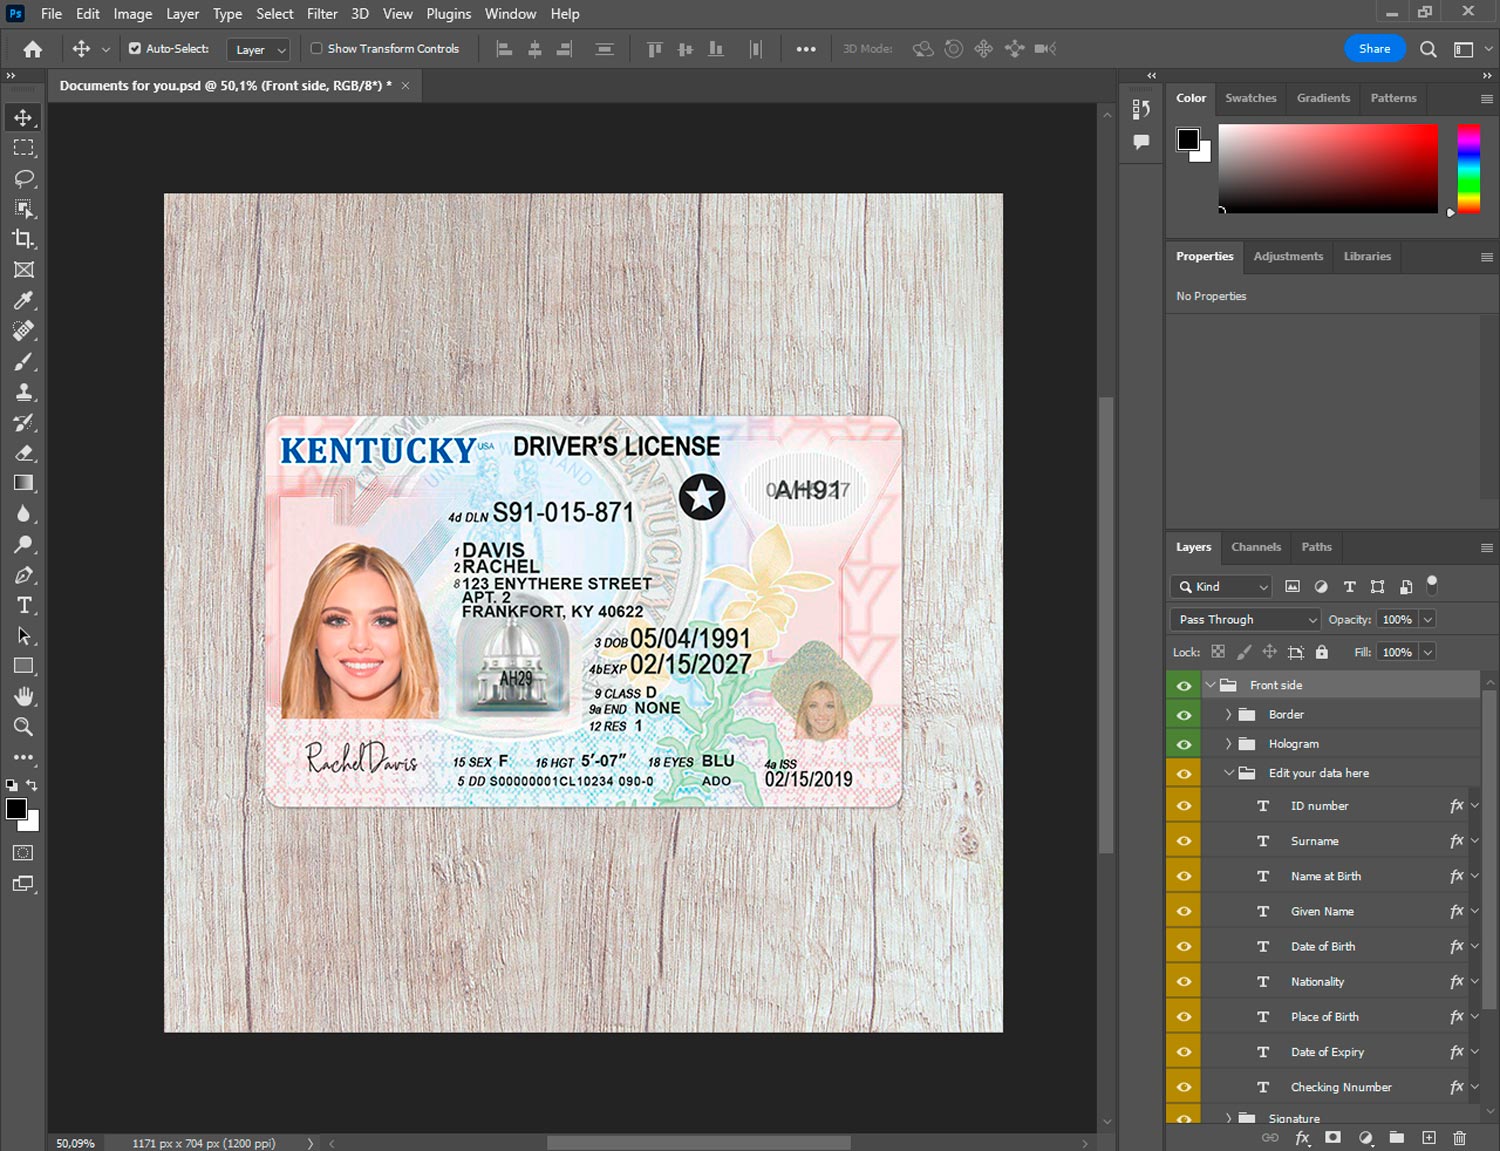Viewport: 1500px width, 1151px height.
Task: Expand the Hologram layer group
Action: 1228,744
